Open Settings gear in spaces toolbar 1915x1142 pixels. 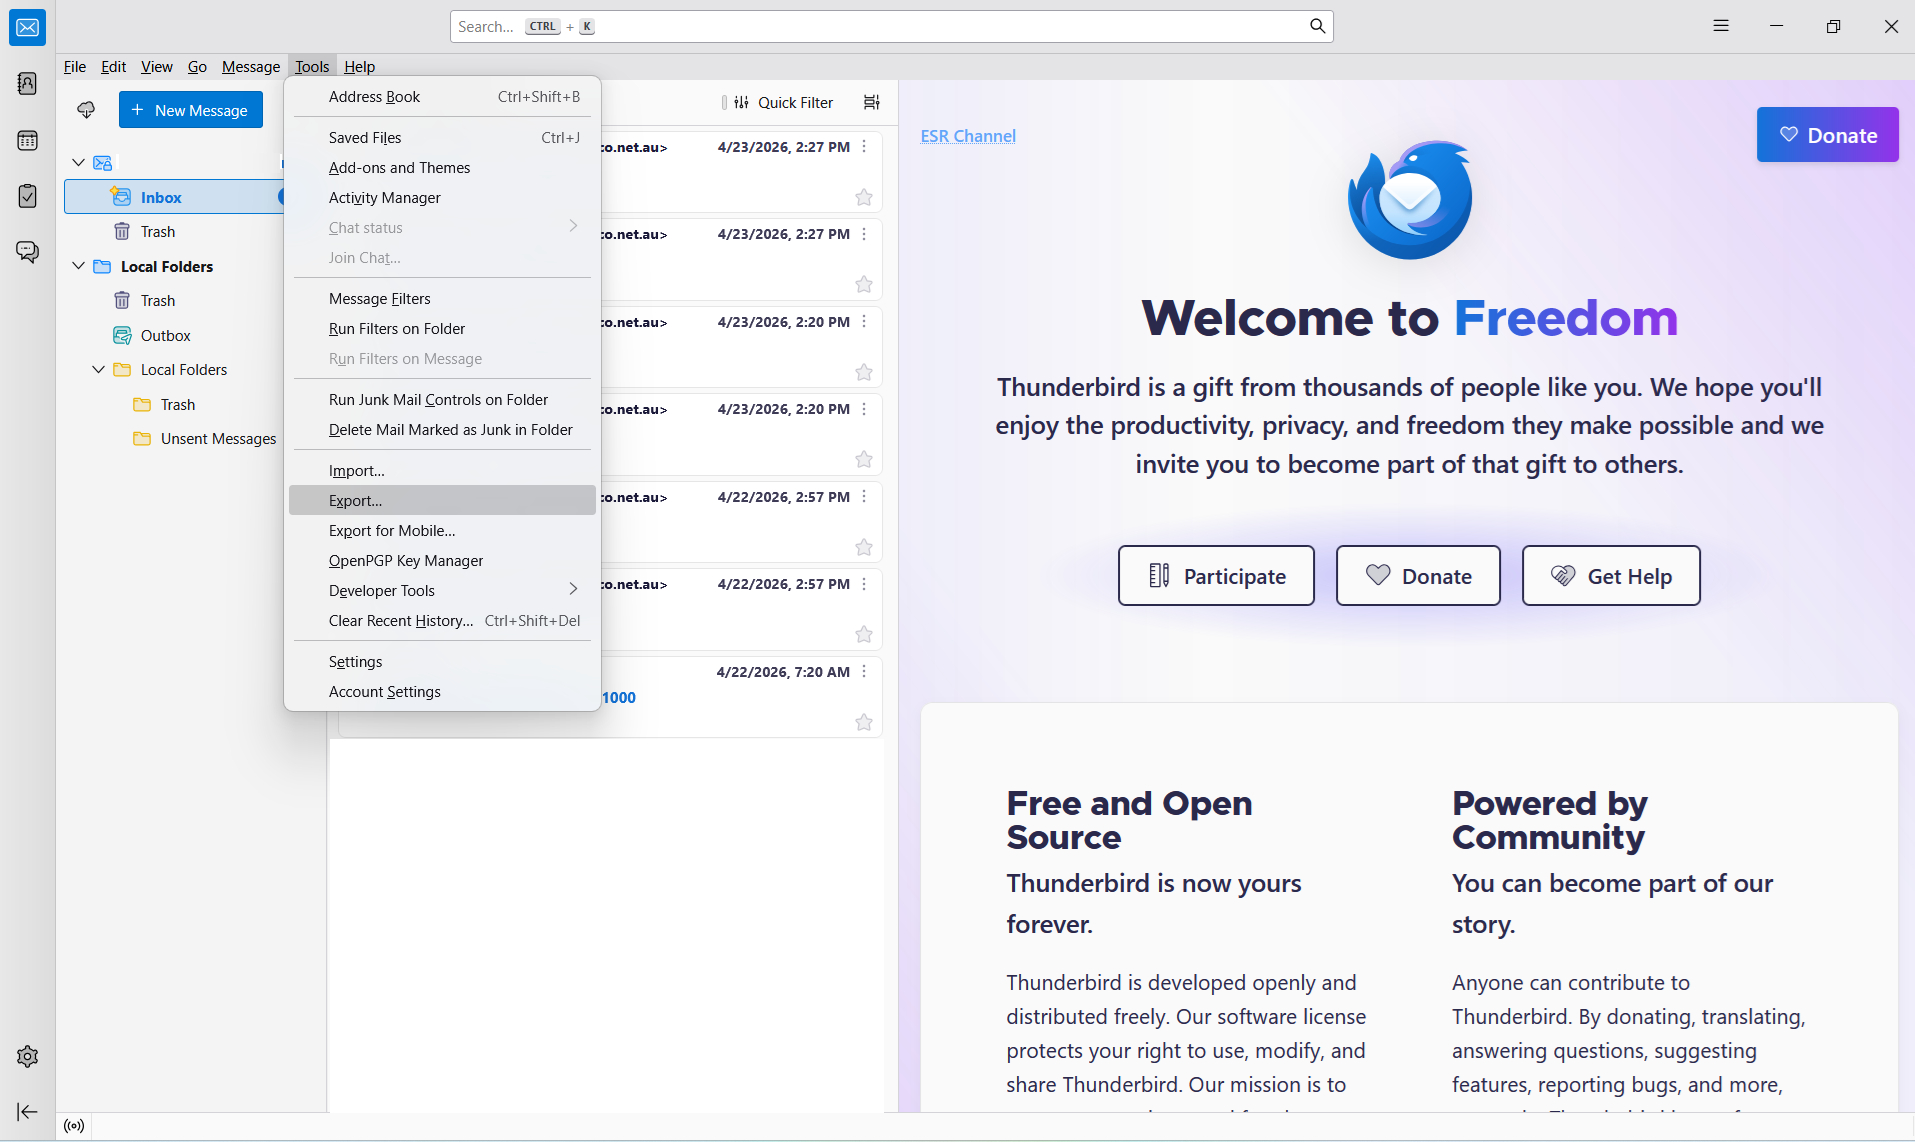pos(27,1056)
